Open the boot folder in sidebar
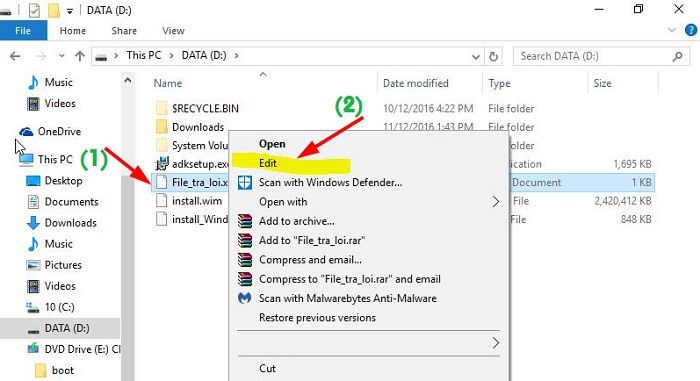Screen dimensions: 700x381 (x=54, y=371)
